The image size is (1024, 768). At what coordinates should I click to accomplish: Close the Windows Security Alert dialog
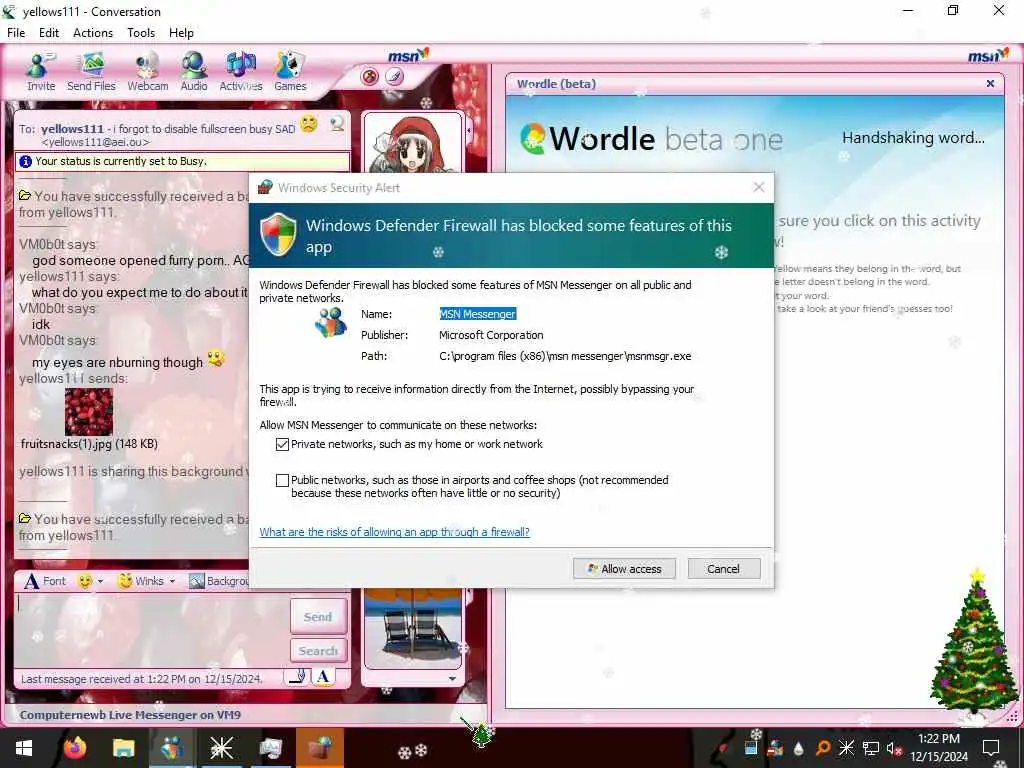point(759,187)
